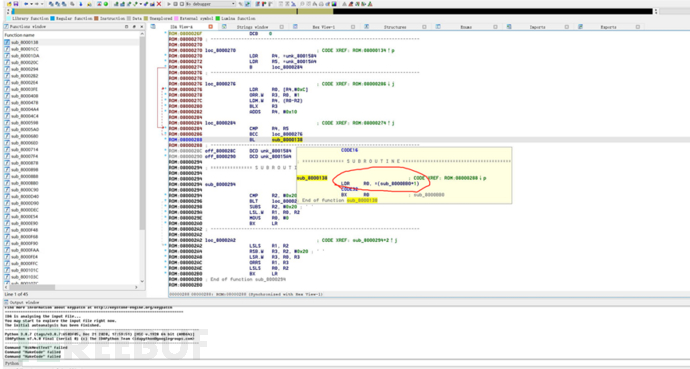Select sub_8000408 in the function list
Viewport: 690px width, 369px height.
tap(72, 96)
